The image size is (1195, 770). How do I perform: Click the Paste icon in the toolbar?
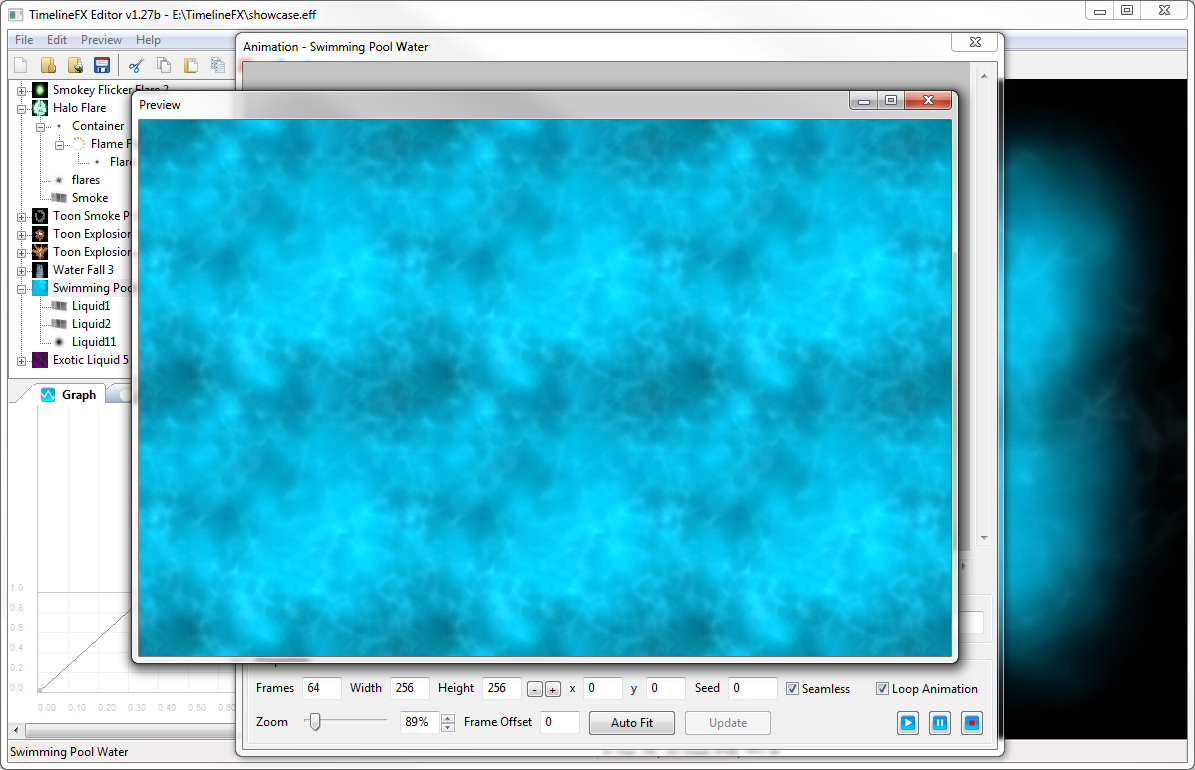(190, 64)
